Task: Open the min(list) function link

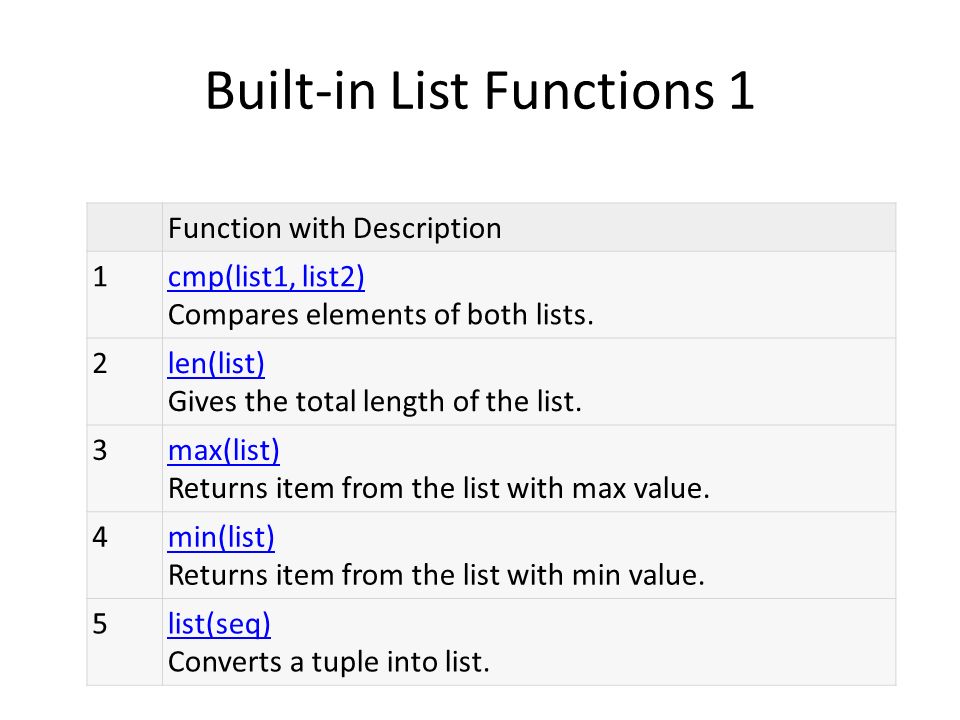Action: point(221,538)
